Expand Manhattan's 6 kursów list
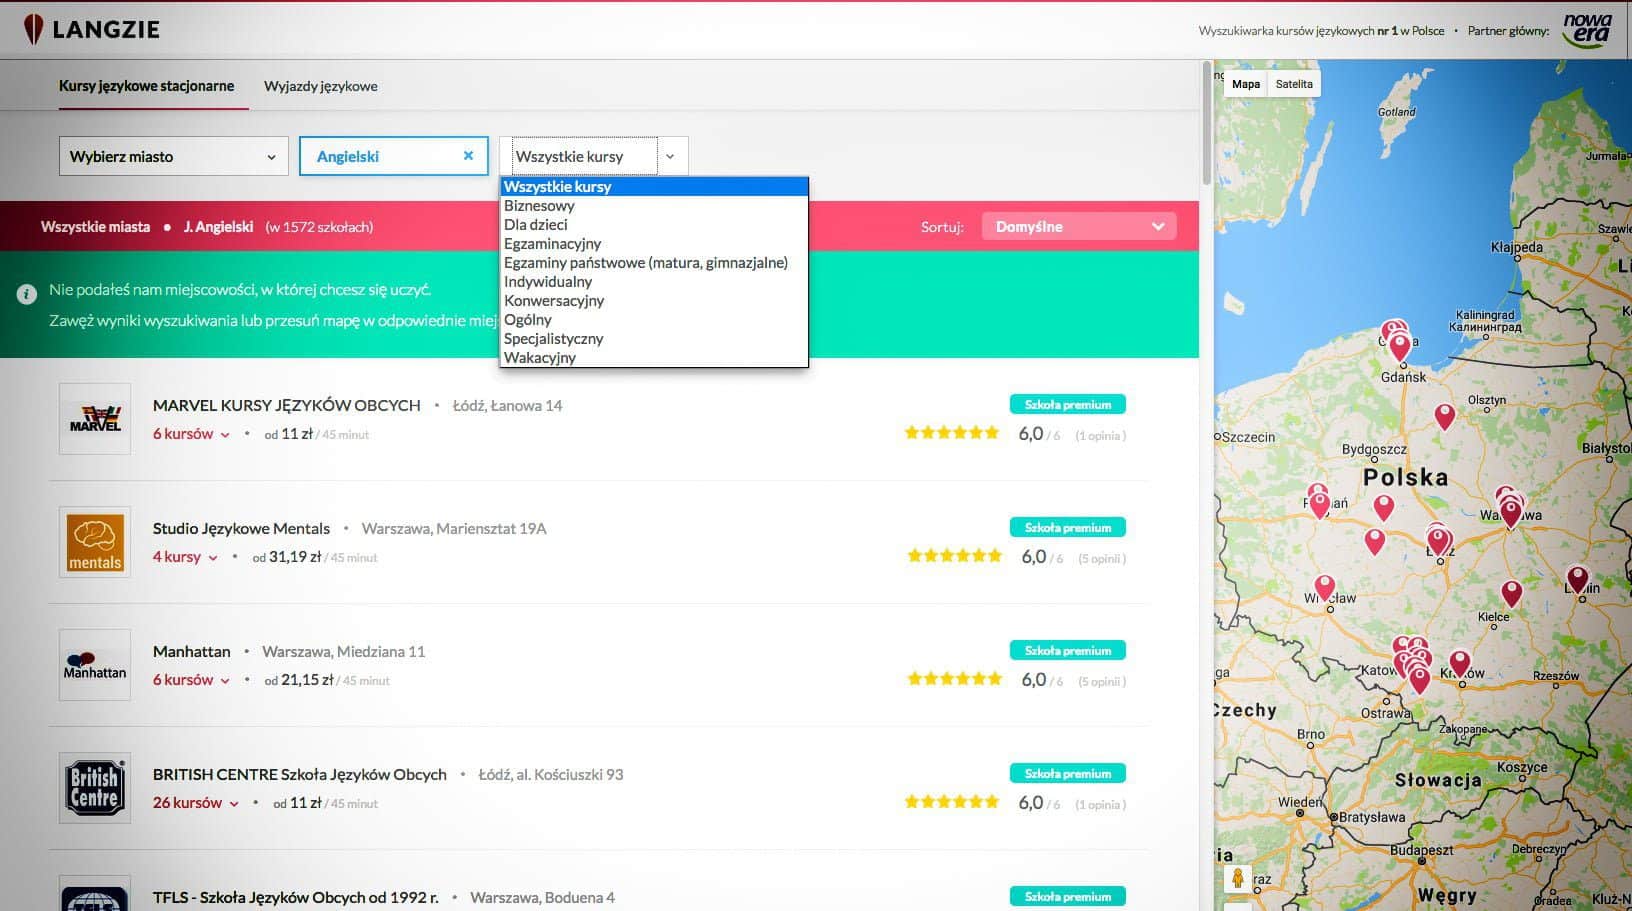 [x=191, y=680]
